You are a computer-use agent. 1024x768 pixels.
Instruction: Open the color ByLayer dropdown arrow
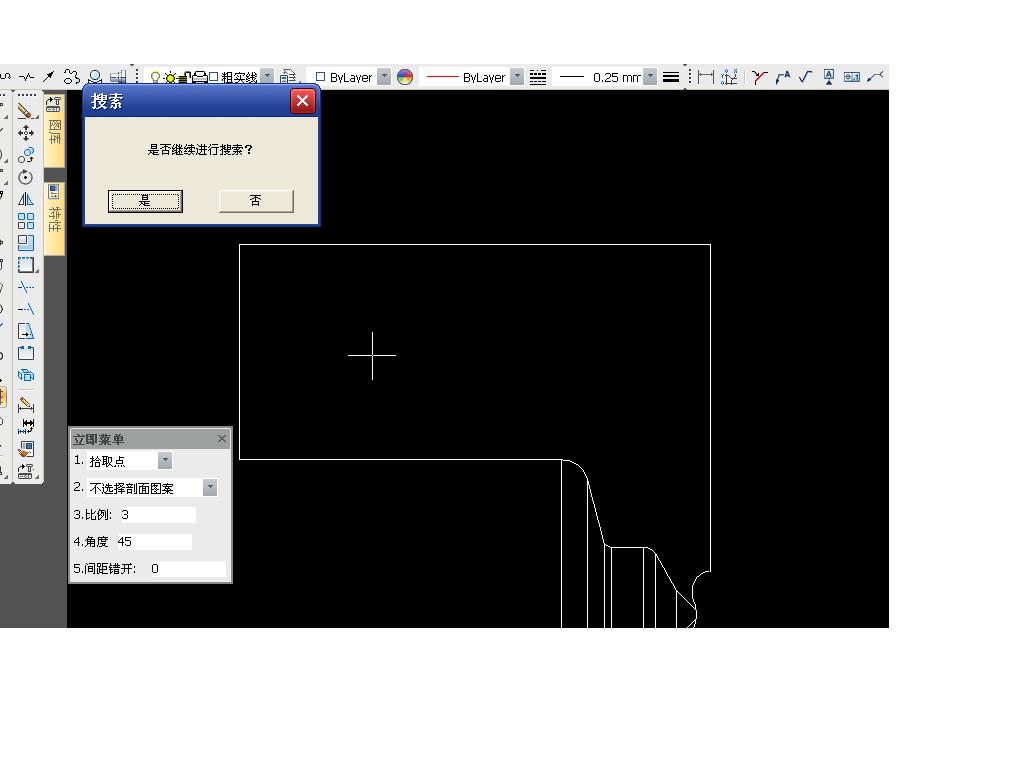(385, 76)
